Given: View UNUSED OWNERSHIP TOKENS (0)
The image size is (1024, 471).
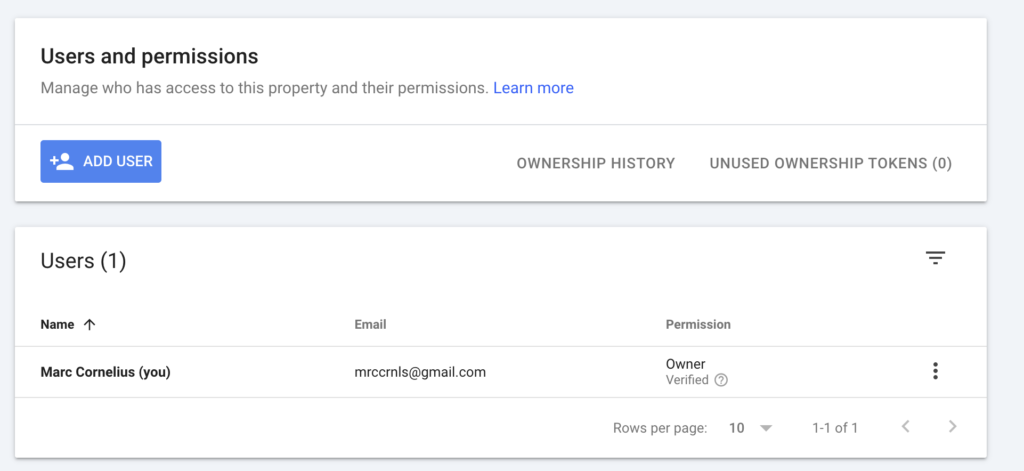Looking at the screenshot, I should tap(831, 163).
